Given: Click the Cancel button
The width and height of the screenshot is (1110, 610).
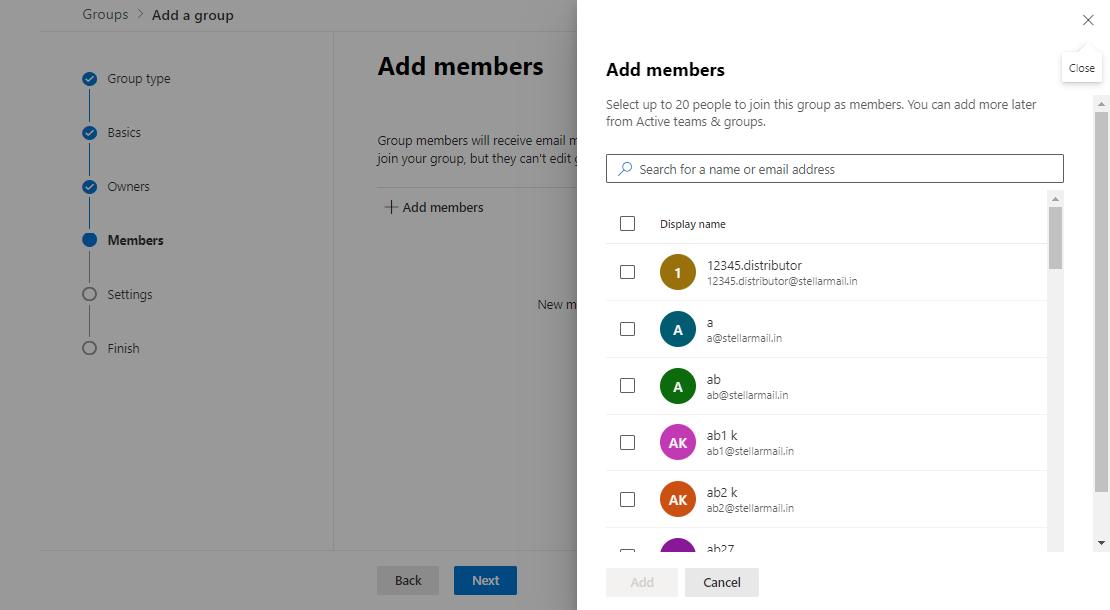Looking at the screenshot, I should click(721, 582).
